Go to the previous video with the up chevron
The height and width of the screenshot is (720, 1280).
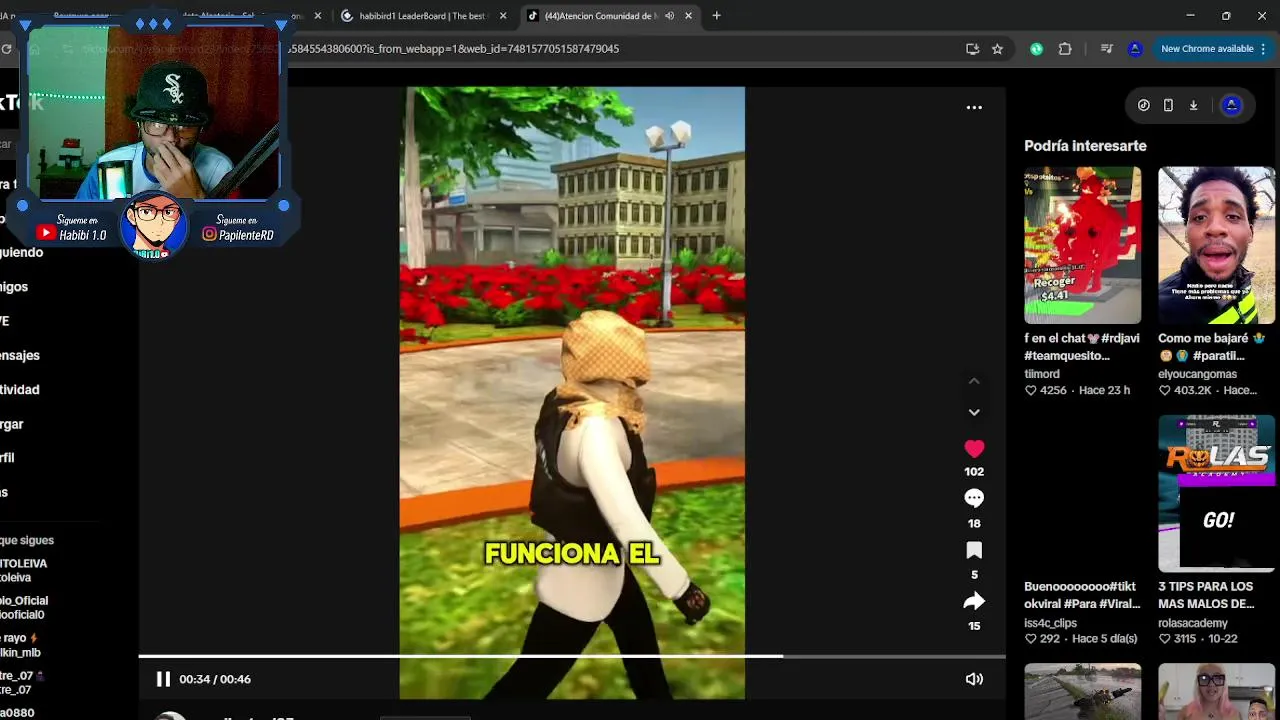click(x=974, y=381)
